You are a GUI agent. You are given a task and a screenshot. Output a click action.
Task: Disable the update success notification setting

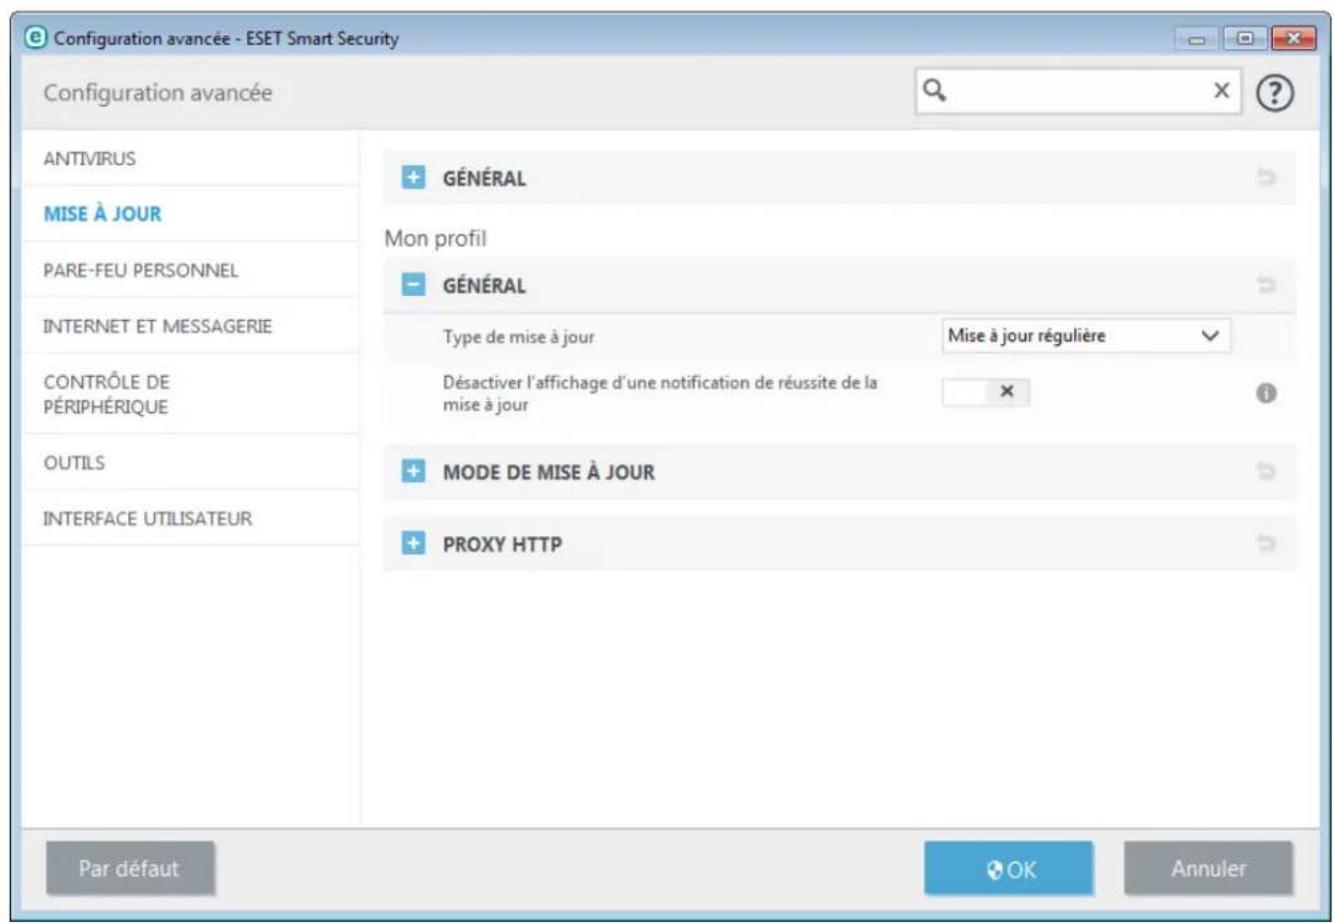pyautogui.click(x=988, y=389)
